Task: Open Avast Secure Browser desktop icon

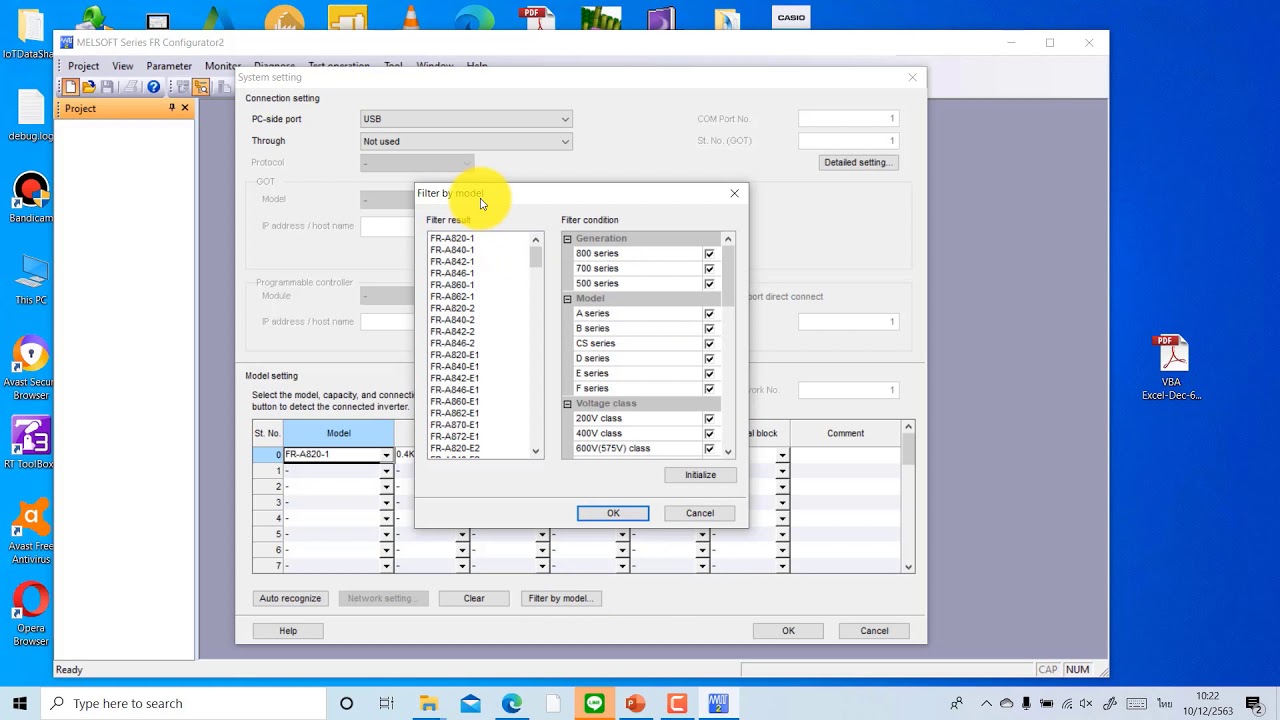Action: (x=31, y=368)
